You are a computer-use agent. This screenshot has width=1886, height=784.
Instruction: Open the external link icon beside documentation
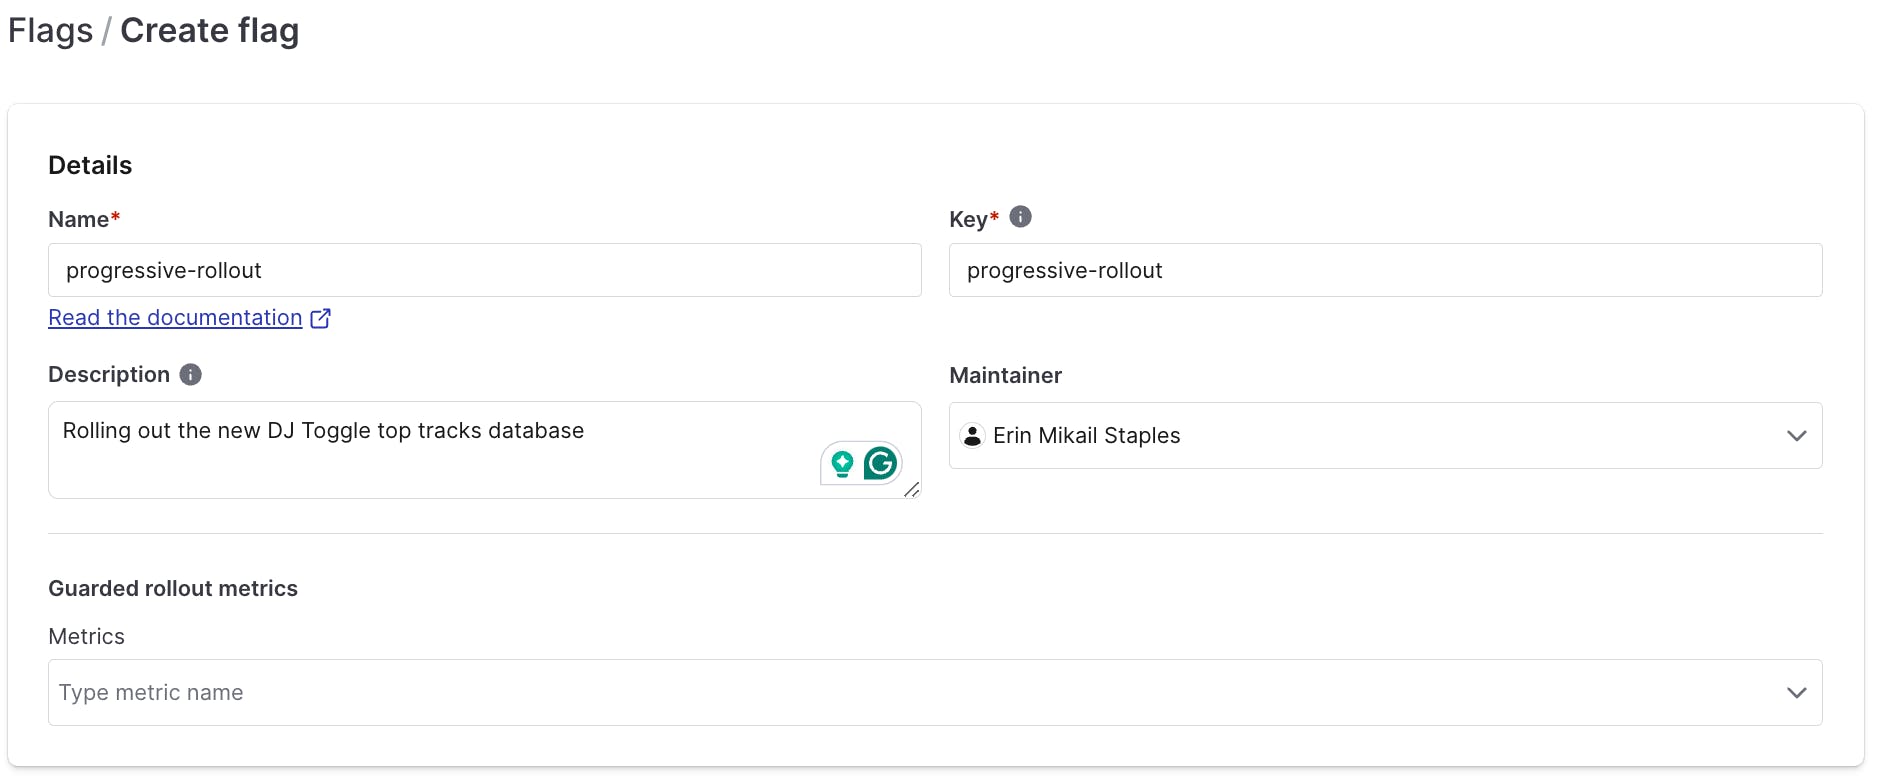321,318
